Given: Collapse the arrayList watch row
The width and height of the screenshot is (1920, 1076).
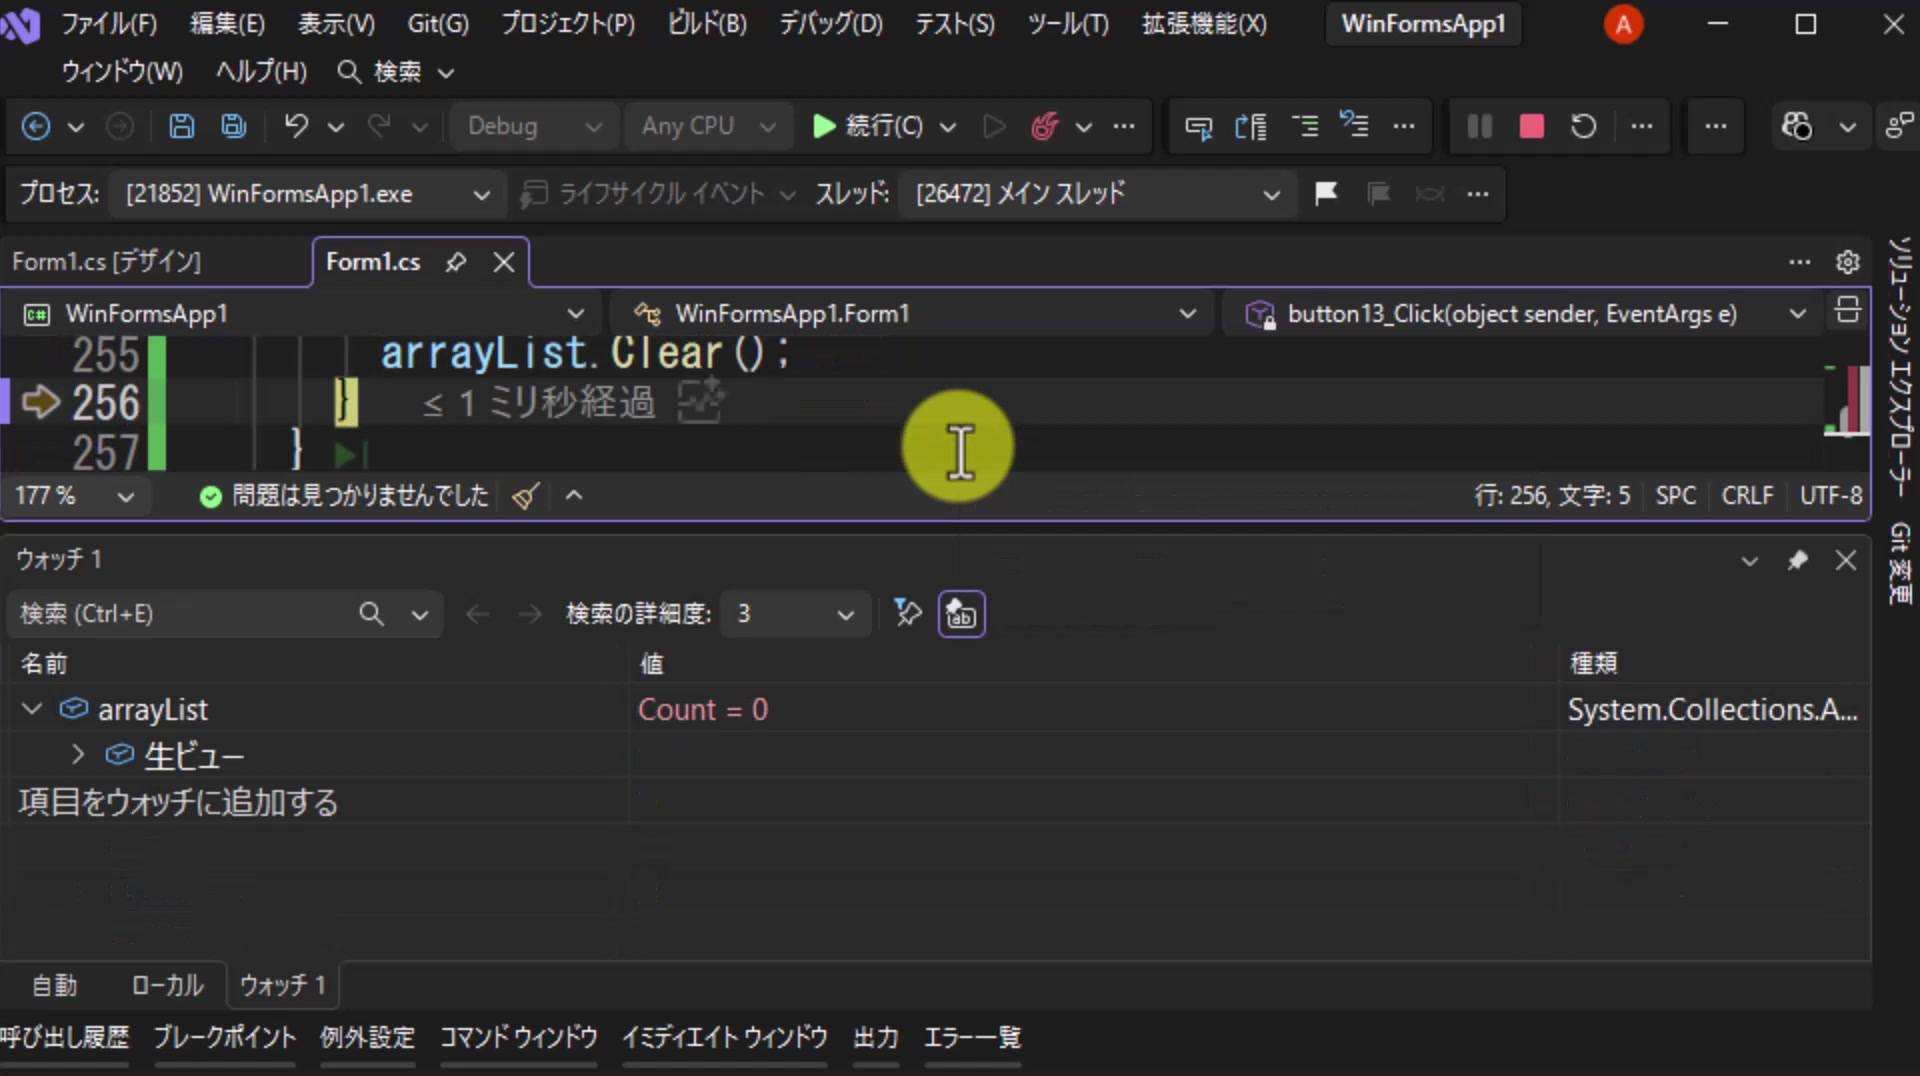Looking at the screenshot, I should [x=32, y=709].
